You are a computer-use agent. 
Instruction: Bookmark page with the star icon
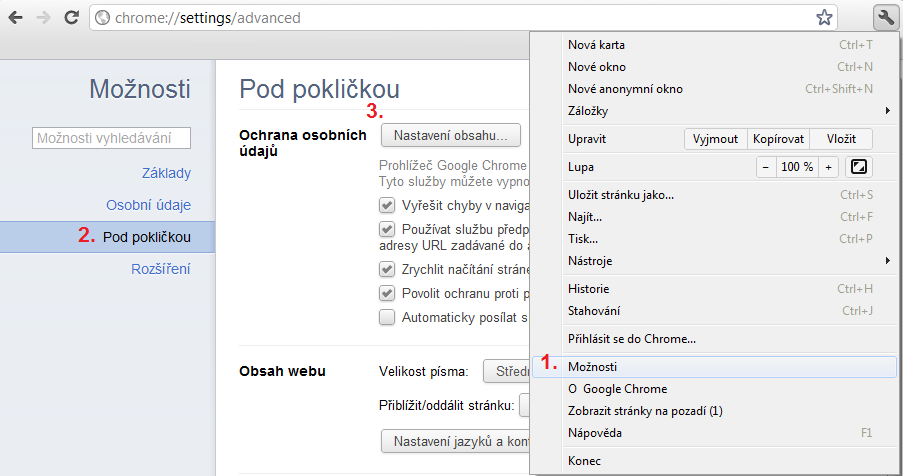click(824, 17)
